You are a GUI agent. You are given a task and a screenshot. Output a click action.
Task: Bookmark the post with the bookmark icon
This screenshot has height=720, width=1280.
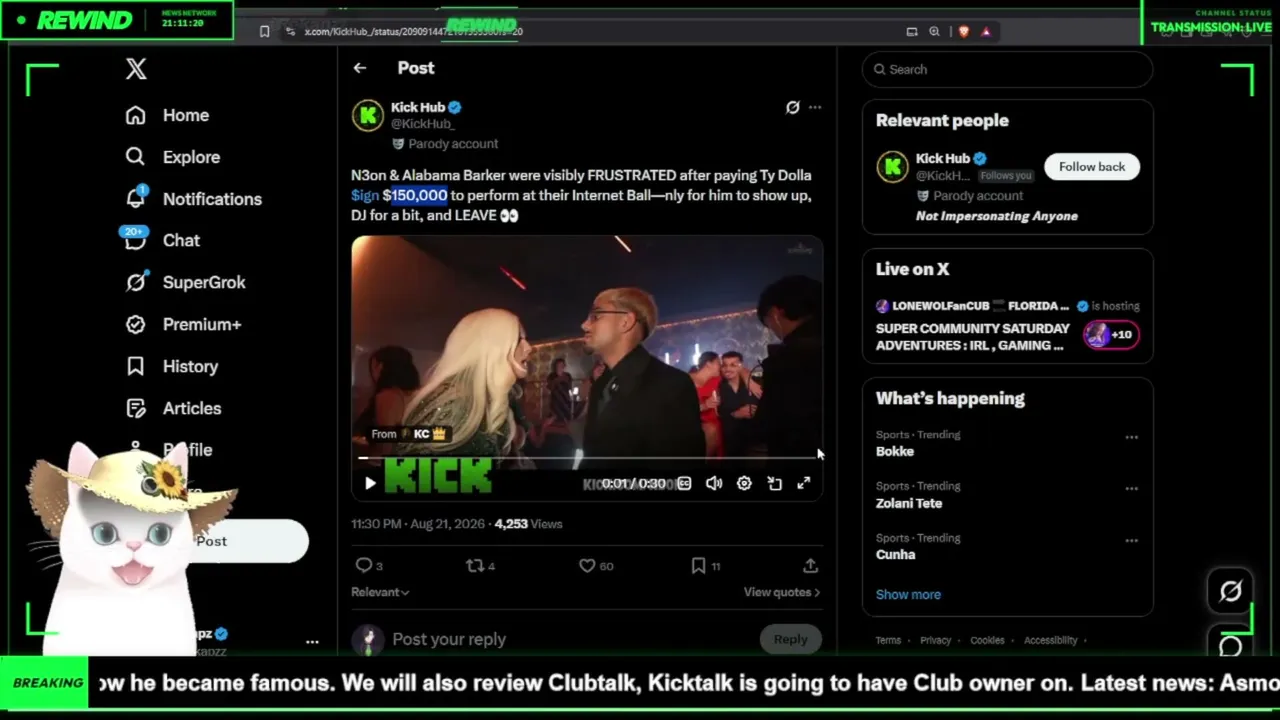click(698, 566)
